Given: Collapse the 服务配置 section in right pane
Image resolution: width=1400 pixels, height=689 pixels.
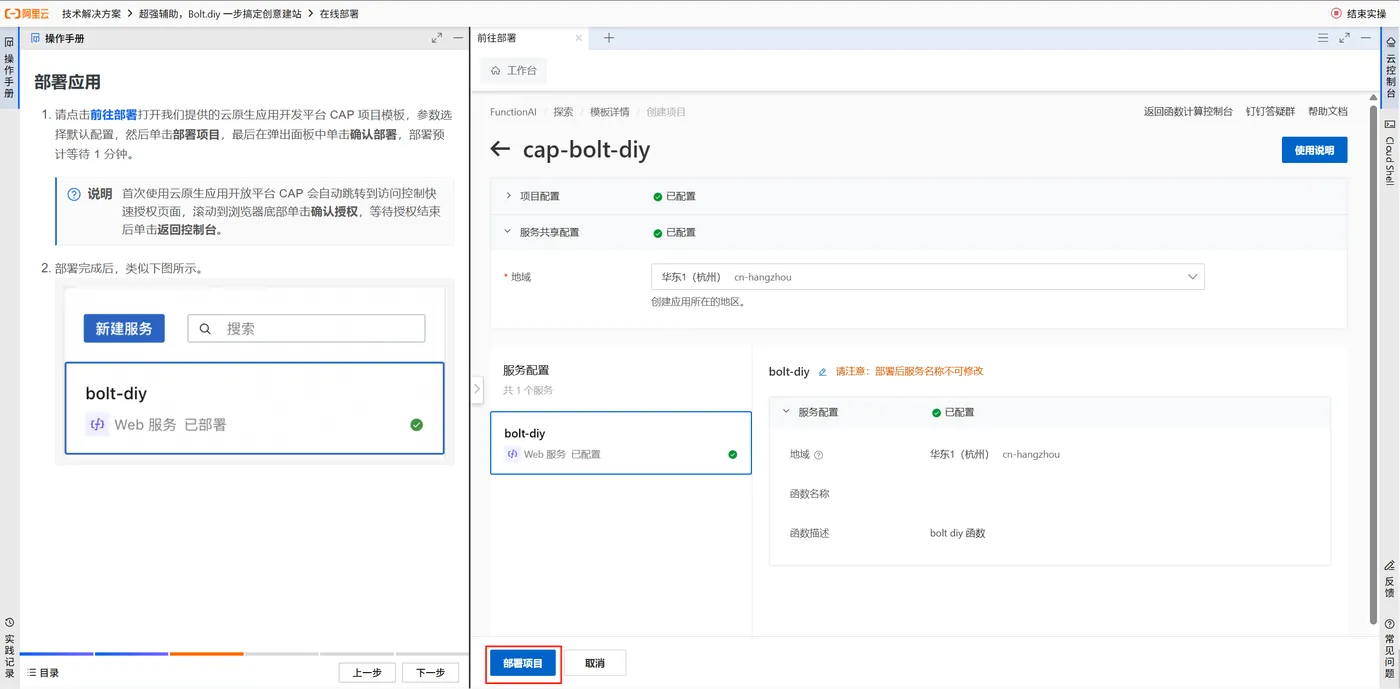Looking at the screenshot, I should (x=786, y=412).
